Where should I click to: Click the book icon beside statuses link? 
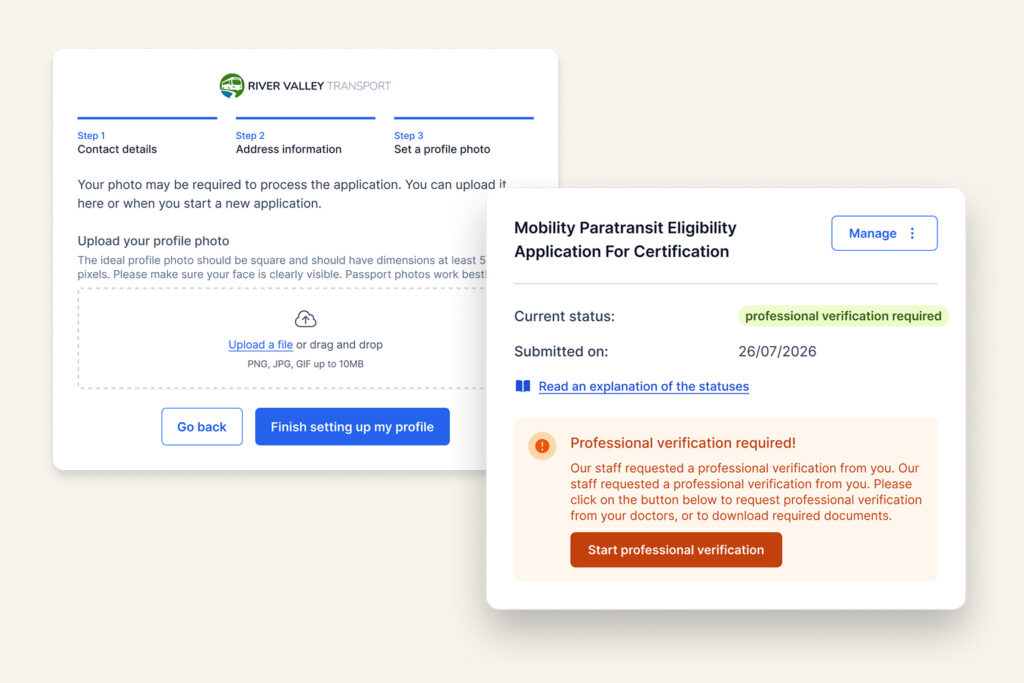(x=523, y=386)
